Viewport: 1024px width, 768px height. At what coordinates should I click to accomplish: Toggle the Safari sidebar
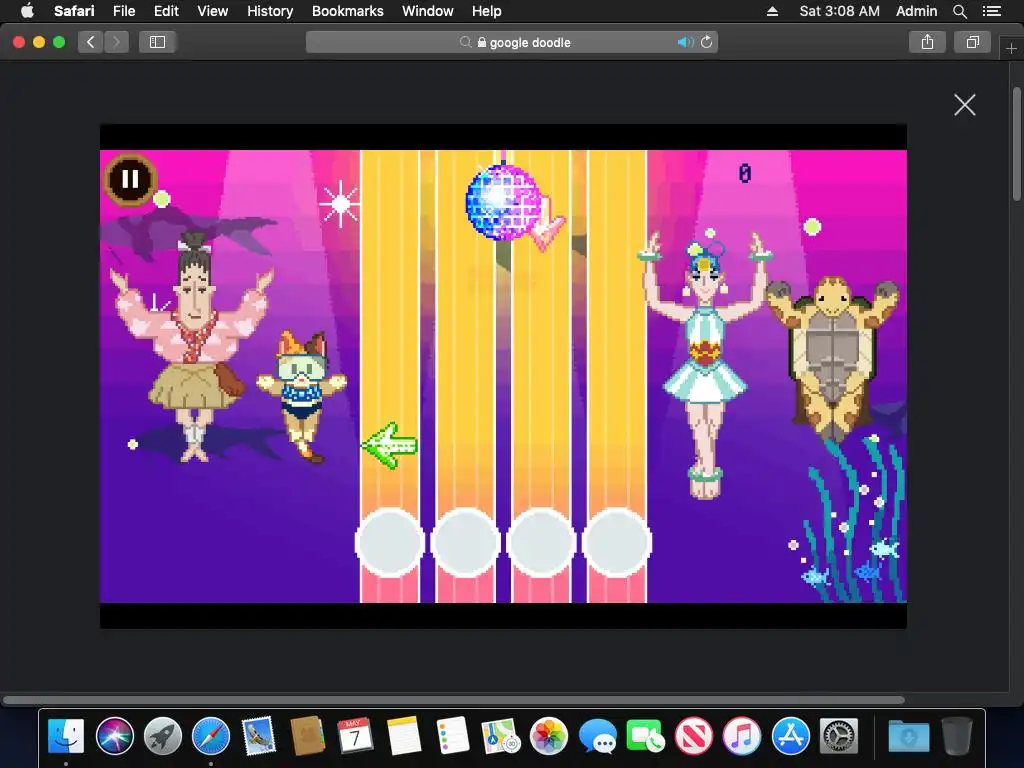pyautogui.click(x=157, y=42)
